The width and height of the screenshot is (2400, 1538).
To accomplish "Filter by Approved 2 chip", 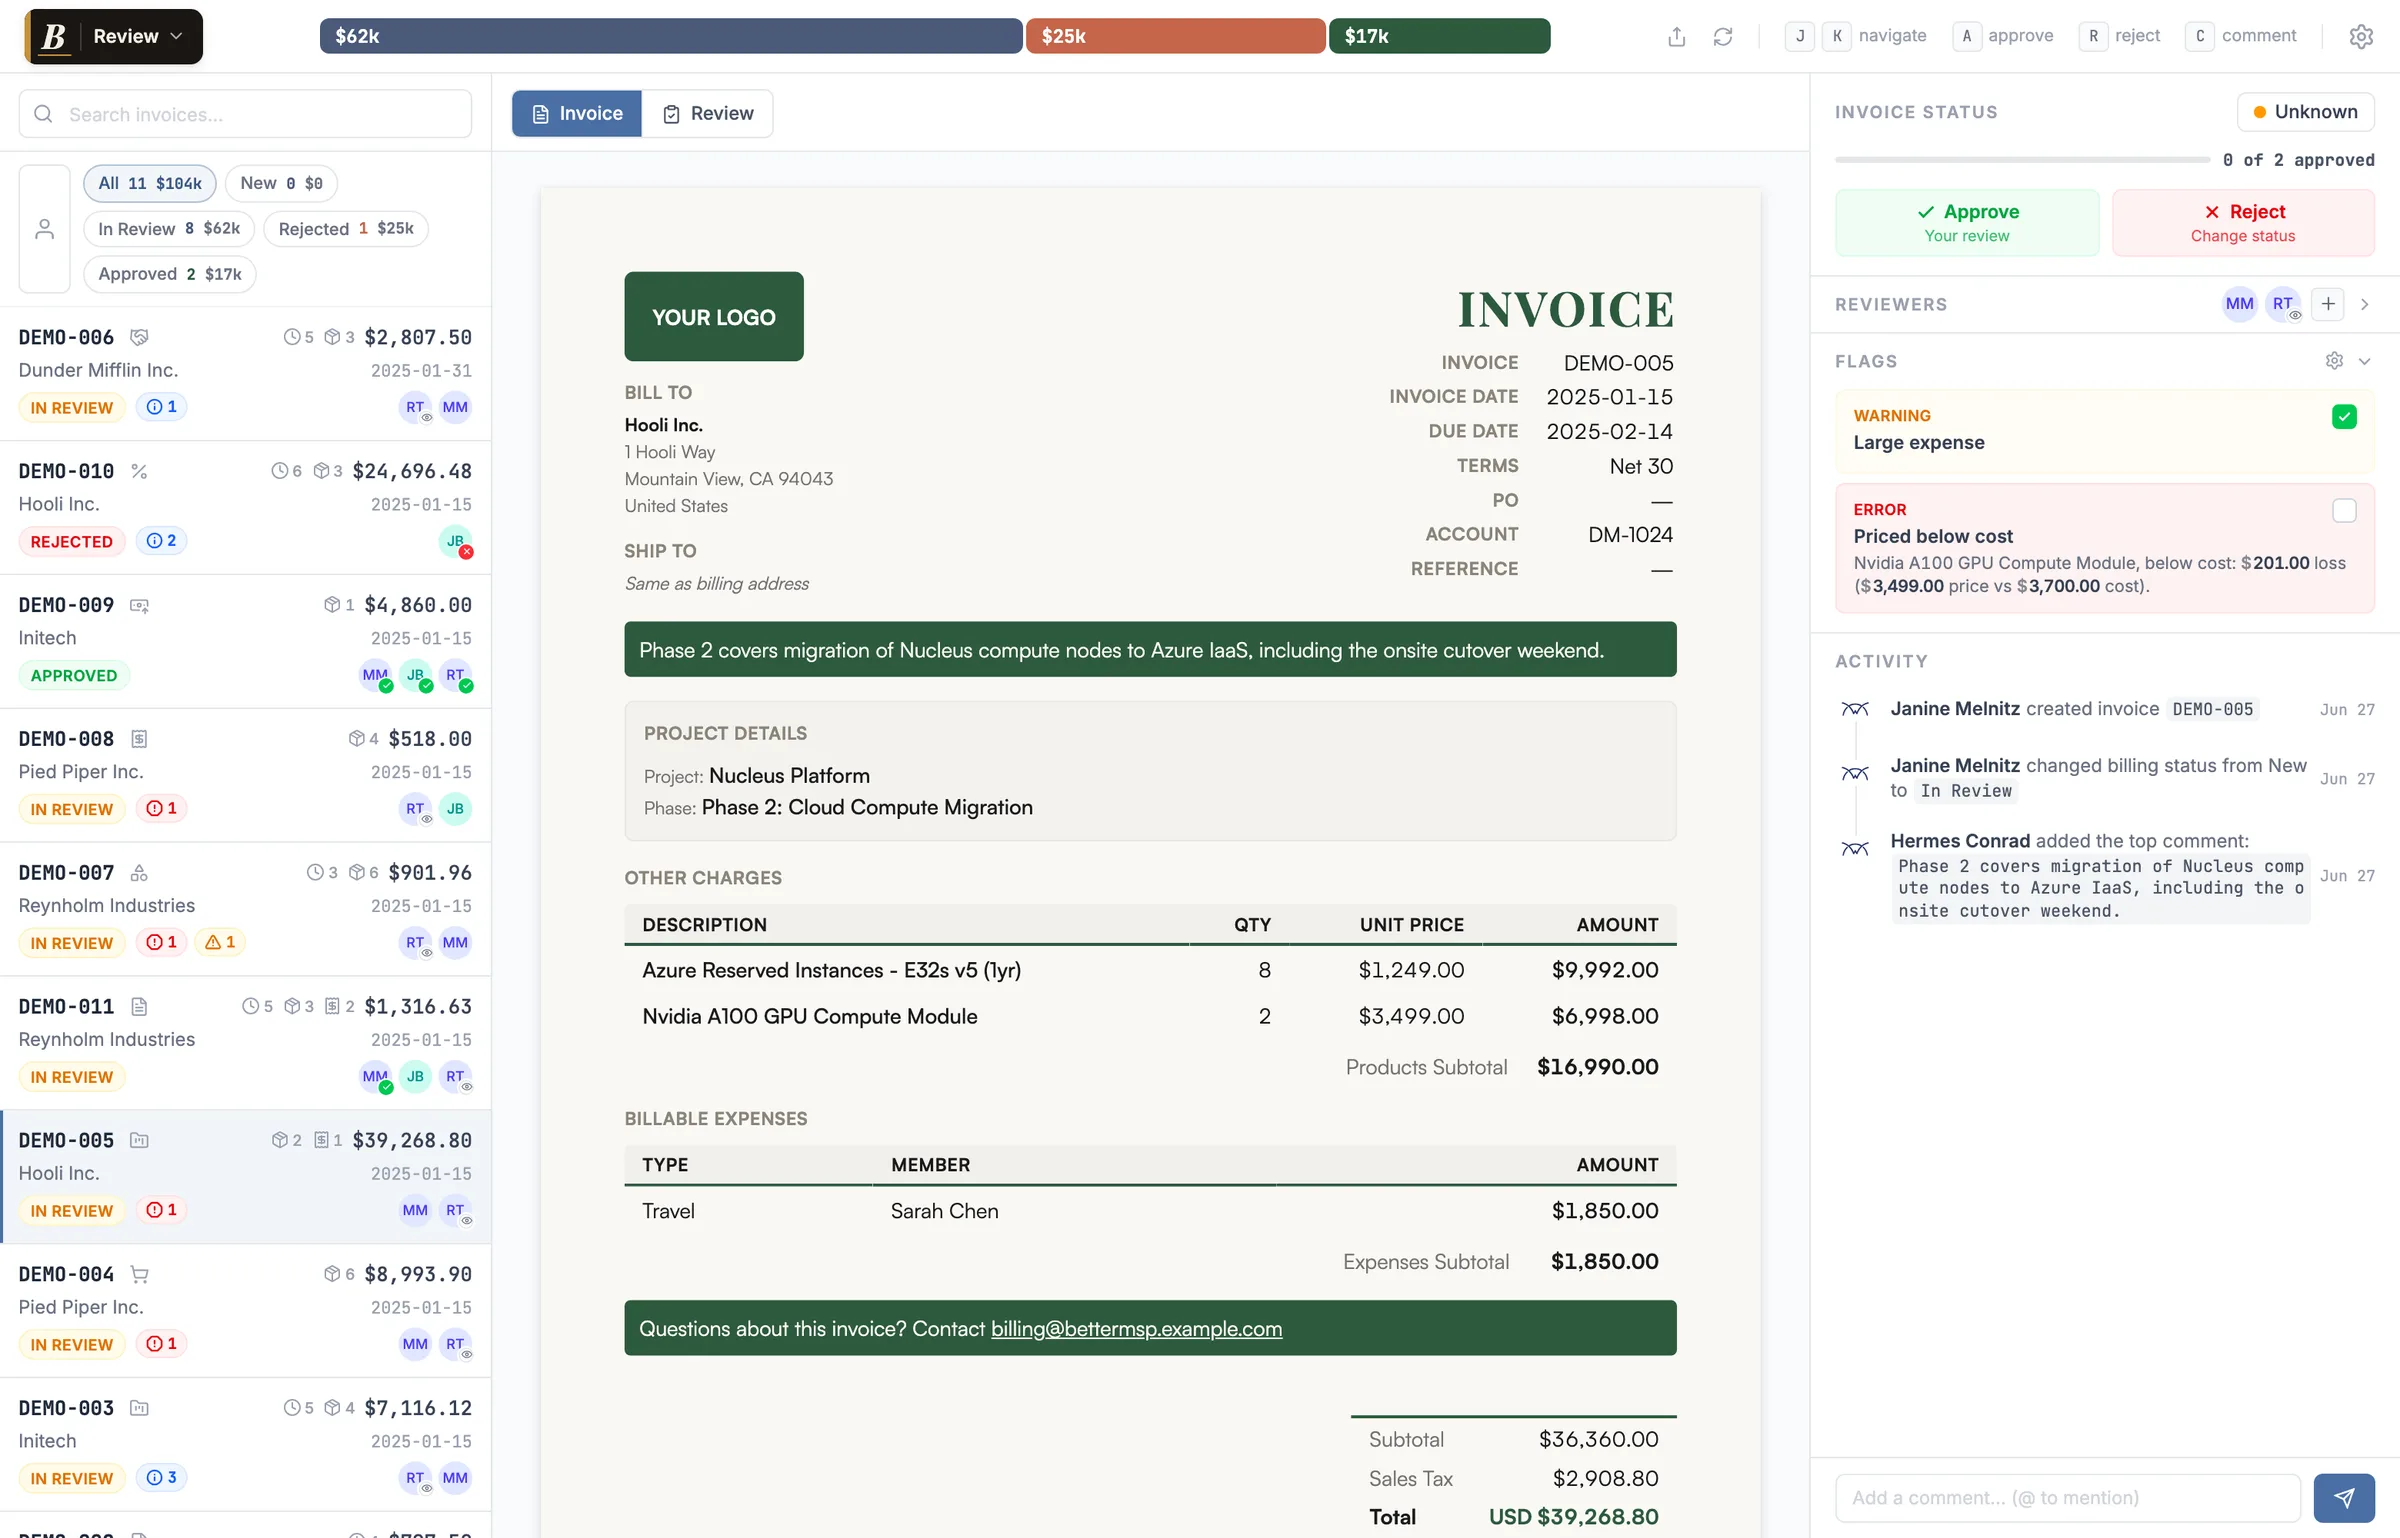I will 170,274.
